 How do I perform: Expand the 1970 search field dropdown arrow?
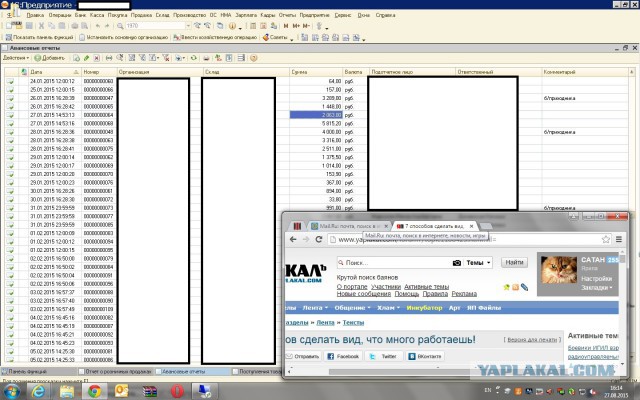click(188, 26)
